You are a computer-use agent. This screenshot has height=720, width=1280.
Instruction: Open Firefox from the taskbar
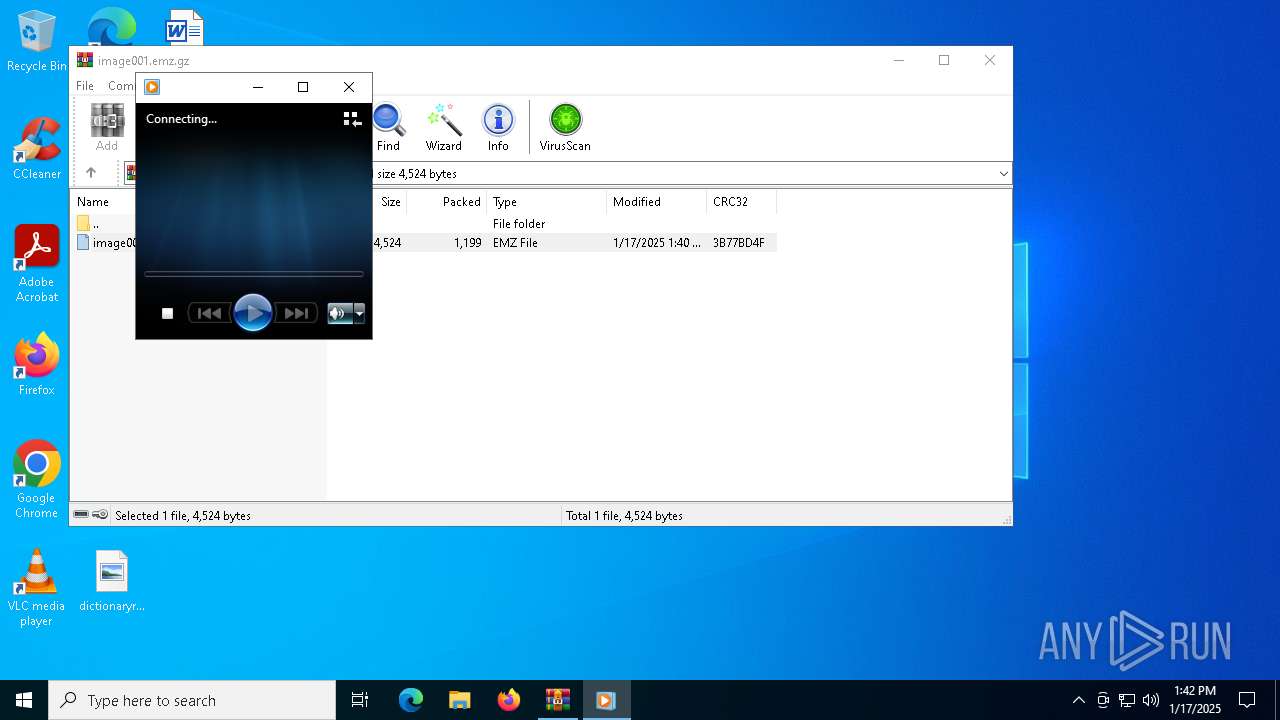coord(509,700)
